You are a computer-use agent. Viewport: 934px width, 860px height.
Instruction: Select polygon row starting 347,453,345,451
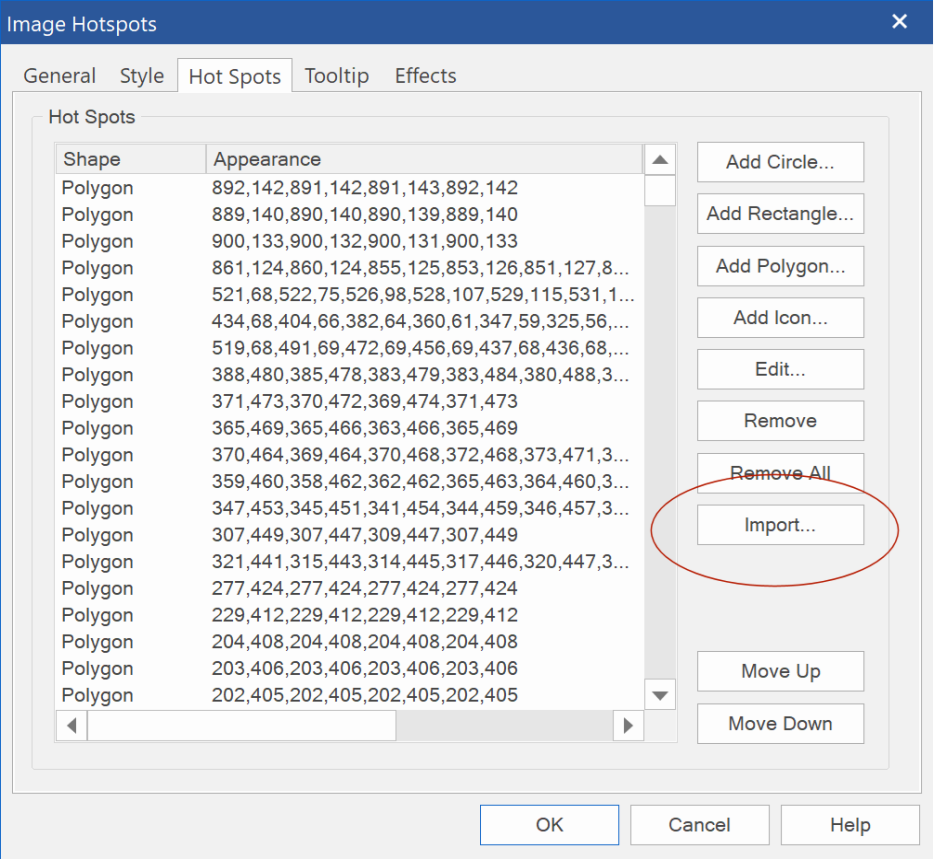coord(350,508)
